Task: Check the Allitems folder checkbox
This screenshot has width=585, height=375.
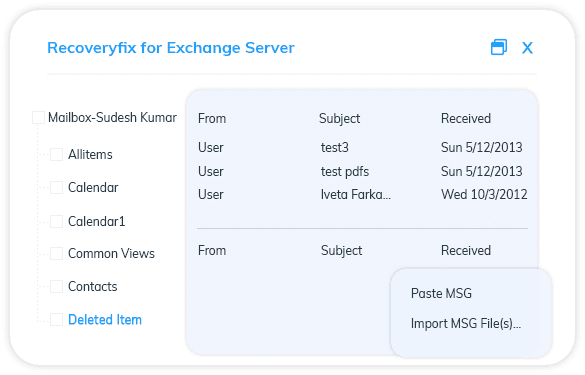Action: [x=56, y=154]
